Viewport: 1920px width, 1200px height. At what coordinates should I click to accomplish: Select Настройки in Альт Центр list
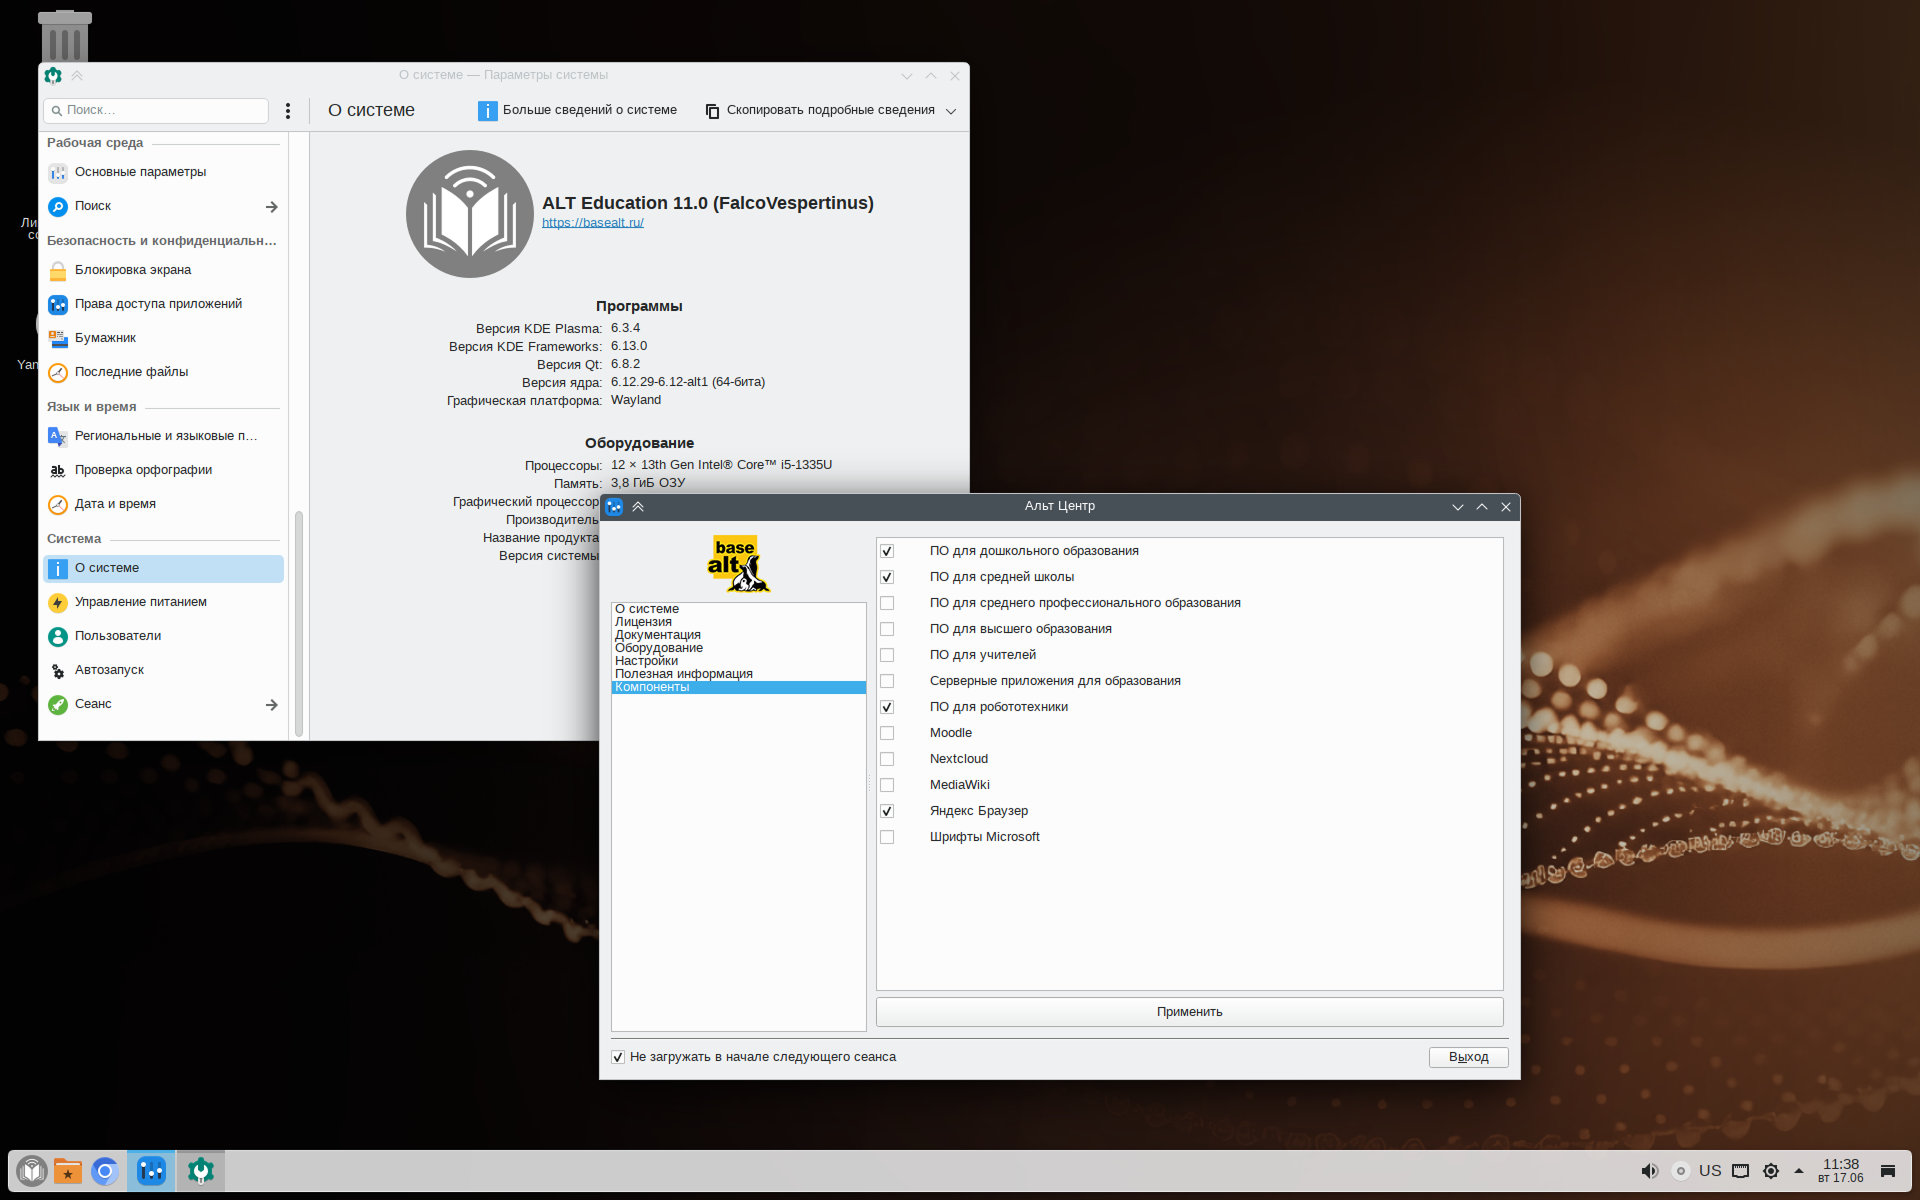coord(738,661)
